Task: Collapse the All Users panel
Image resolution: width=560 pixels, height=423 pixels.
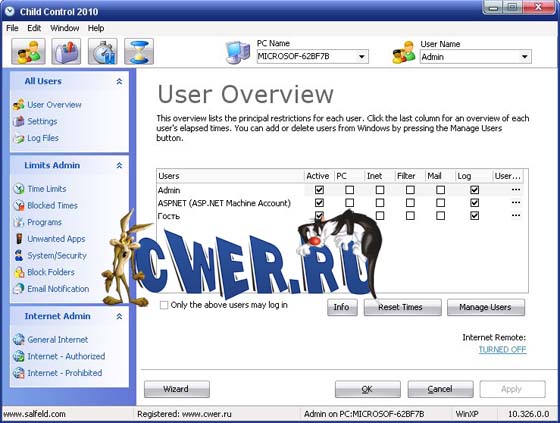Action: [x=119, y=81]
